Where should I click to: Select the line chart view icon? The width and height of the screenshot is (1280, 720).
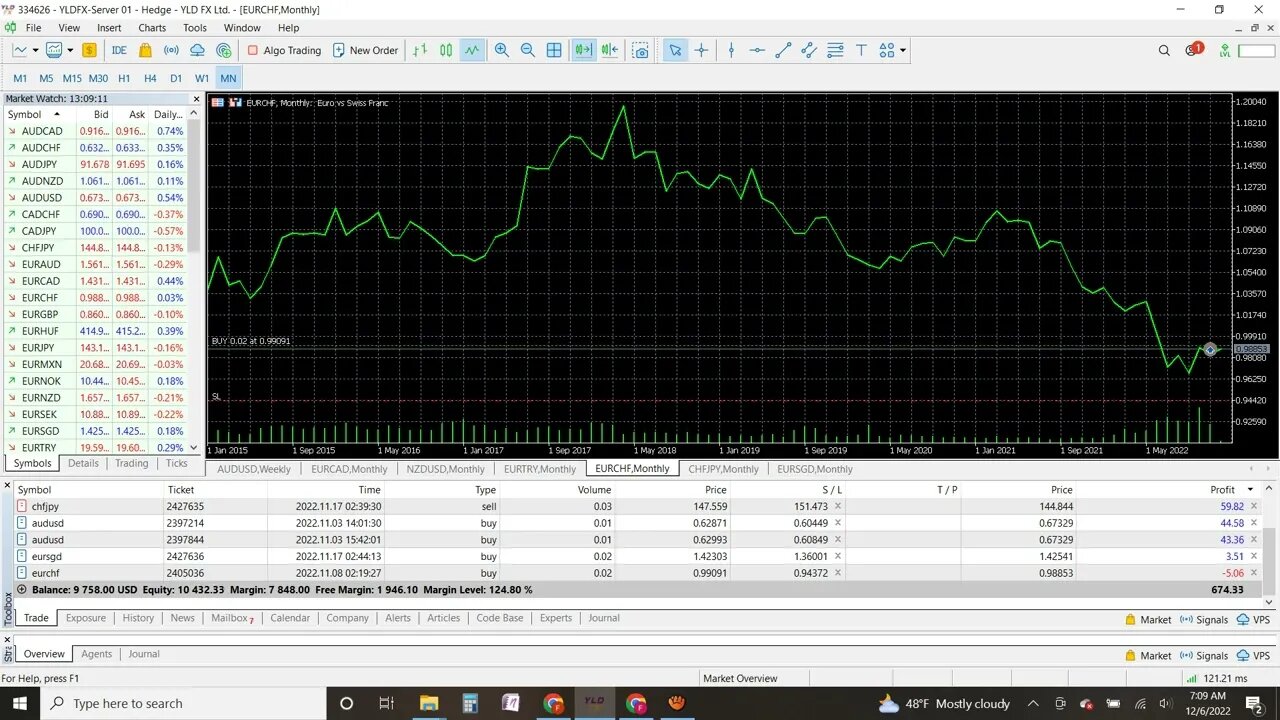pos(472,50)
